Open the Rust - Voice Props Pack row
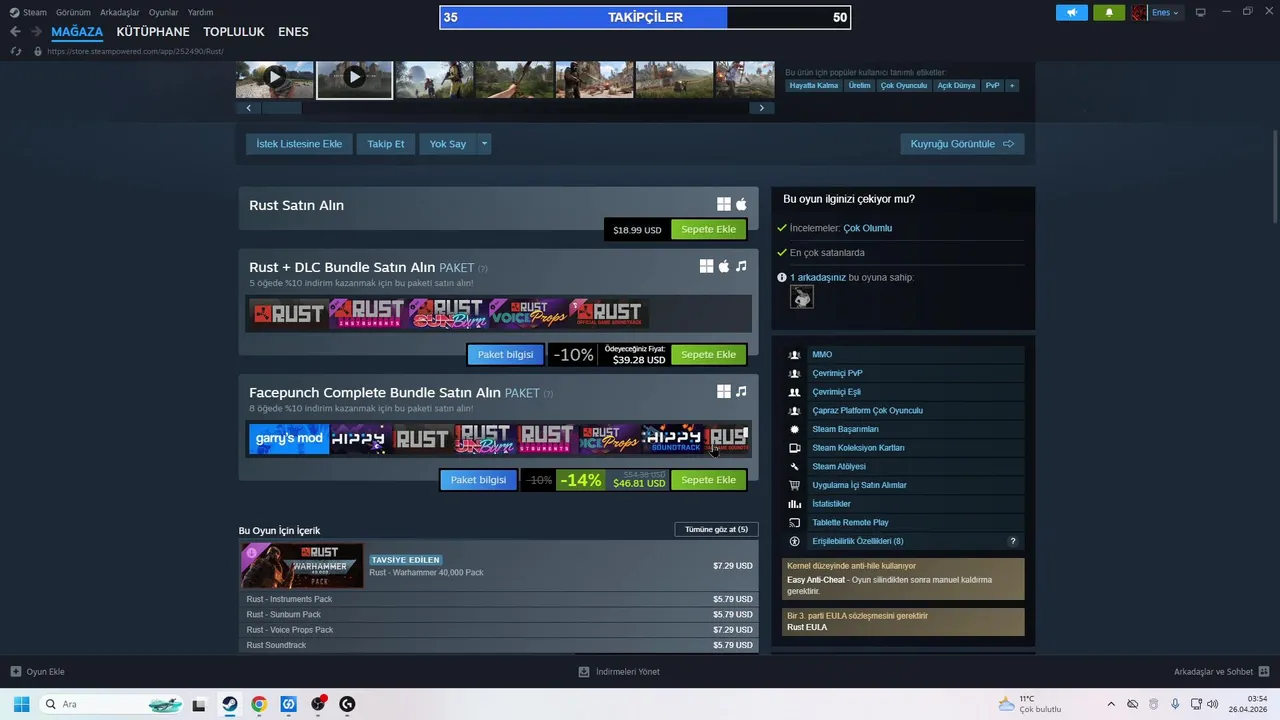Screen dimensions: 1280x720 498,630
